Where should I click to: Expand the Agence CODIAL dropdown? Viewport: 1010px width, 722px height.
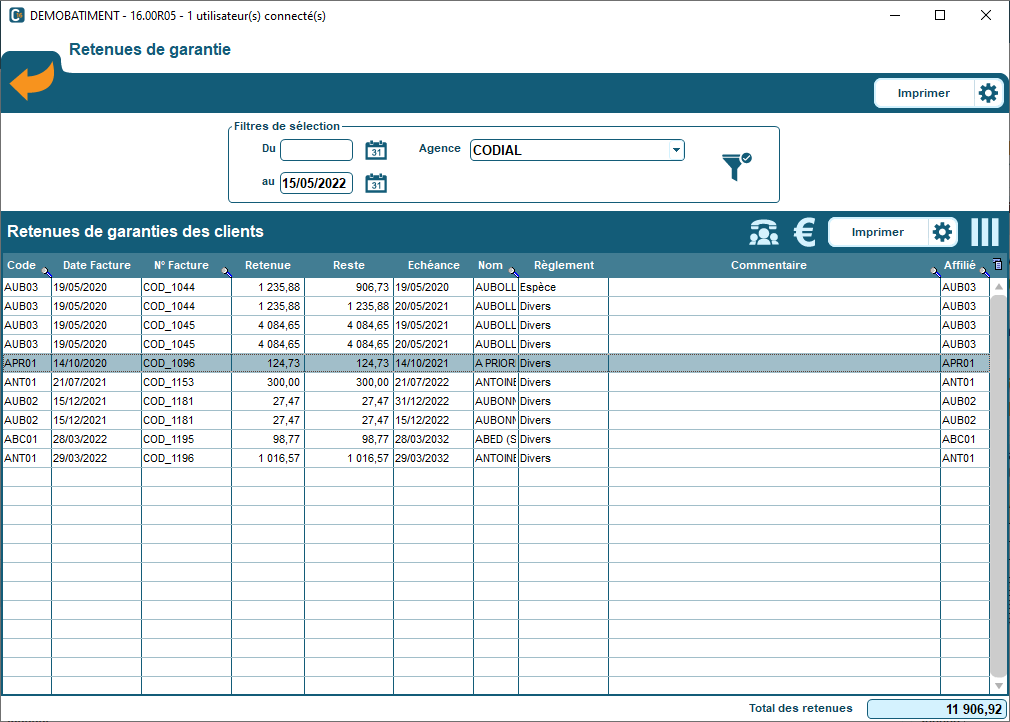676,150
